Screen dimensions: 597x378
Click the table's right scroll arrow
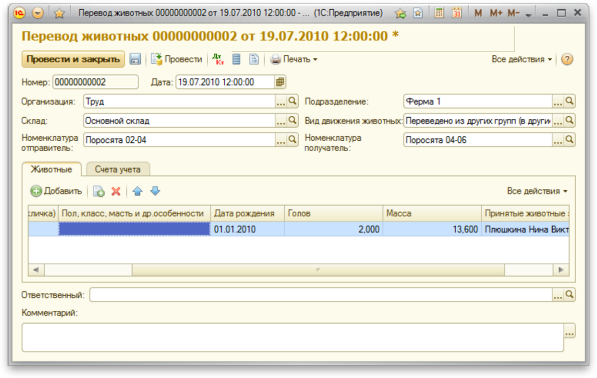click(561, 270)
